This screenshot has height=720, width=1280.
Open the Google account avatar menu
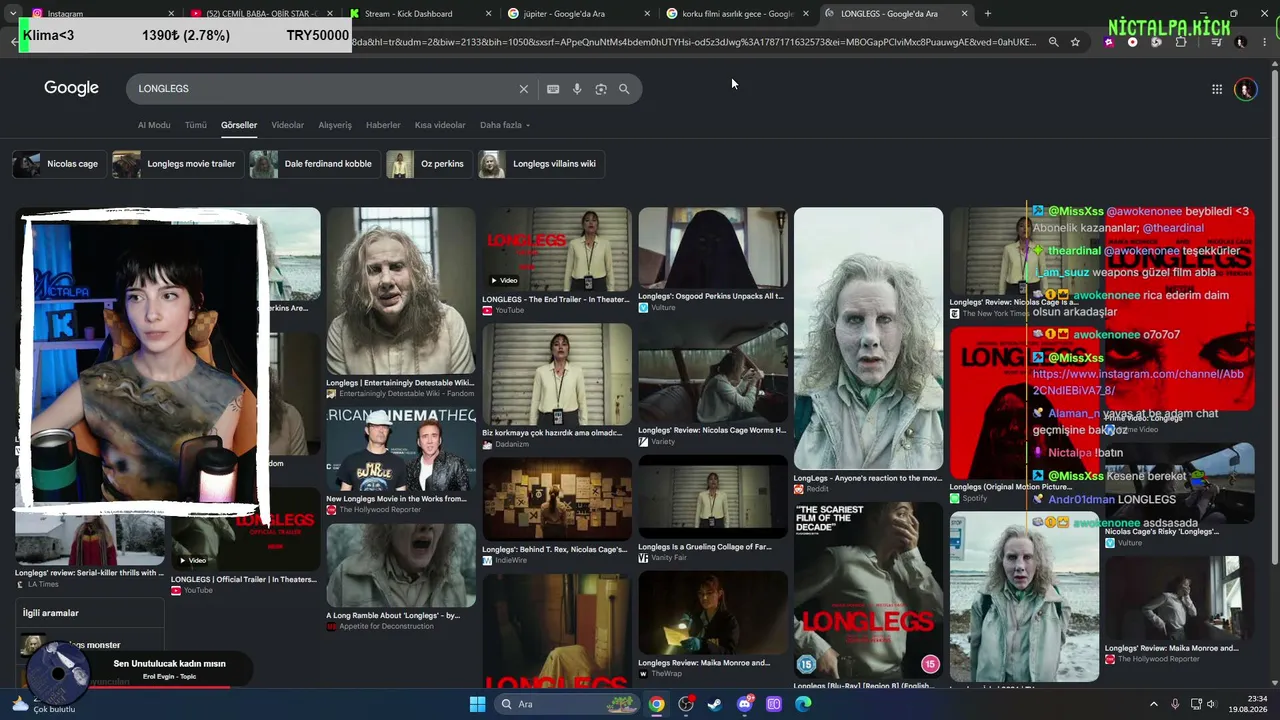[1245, 89]
